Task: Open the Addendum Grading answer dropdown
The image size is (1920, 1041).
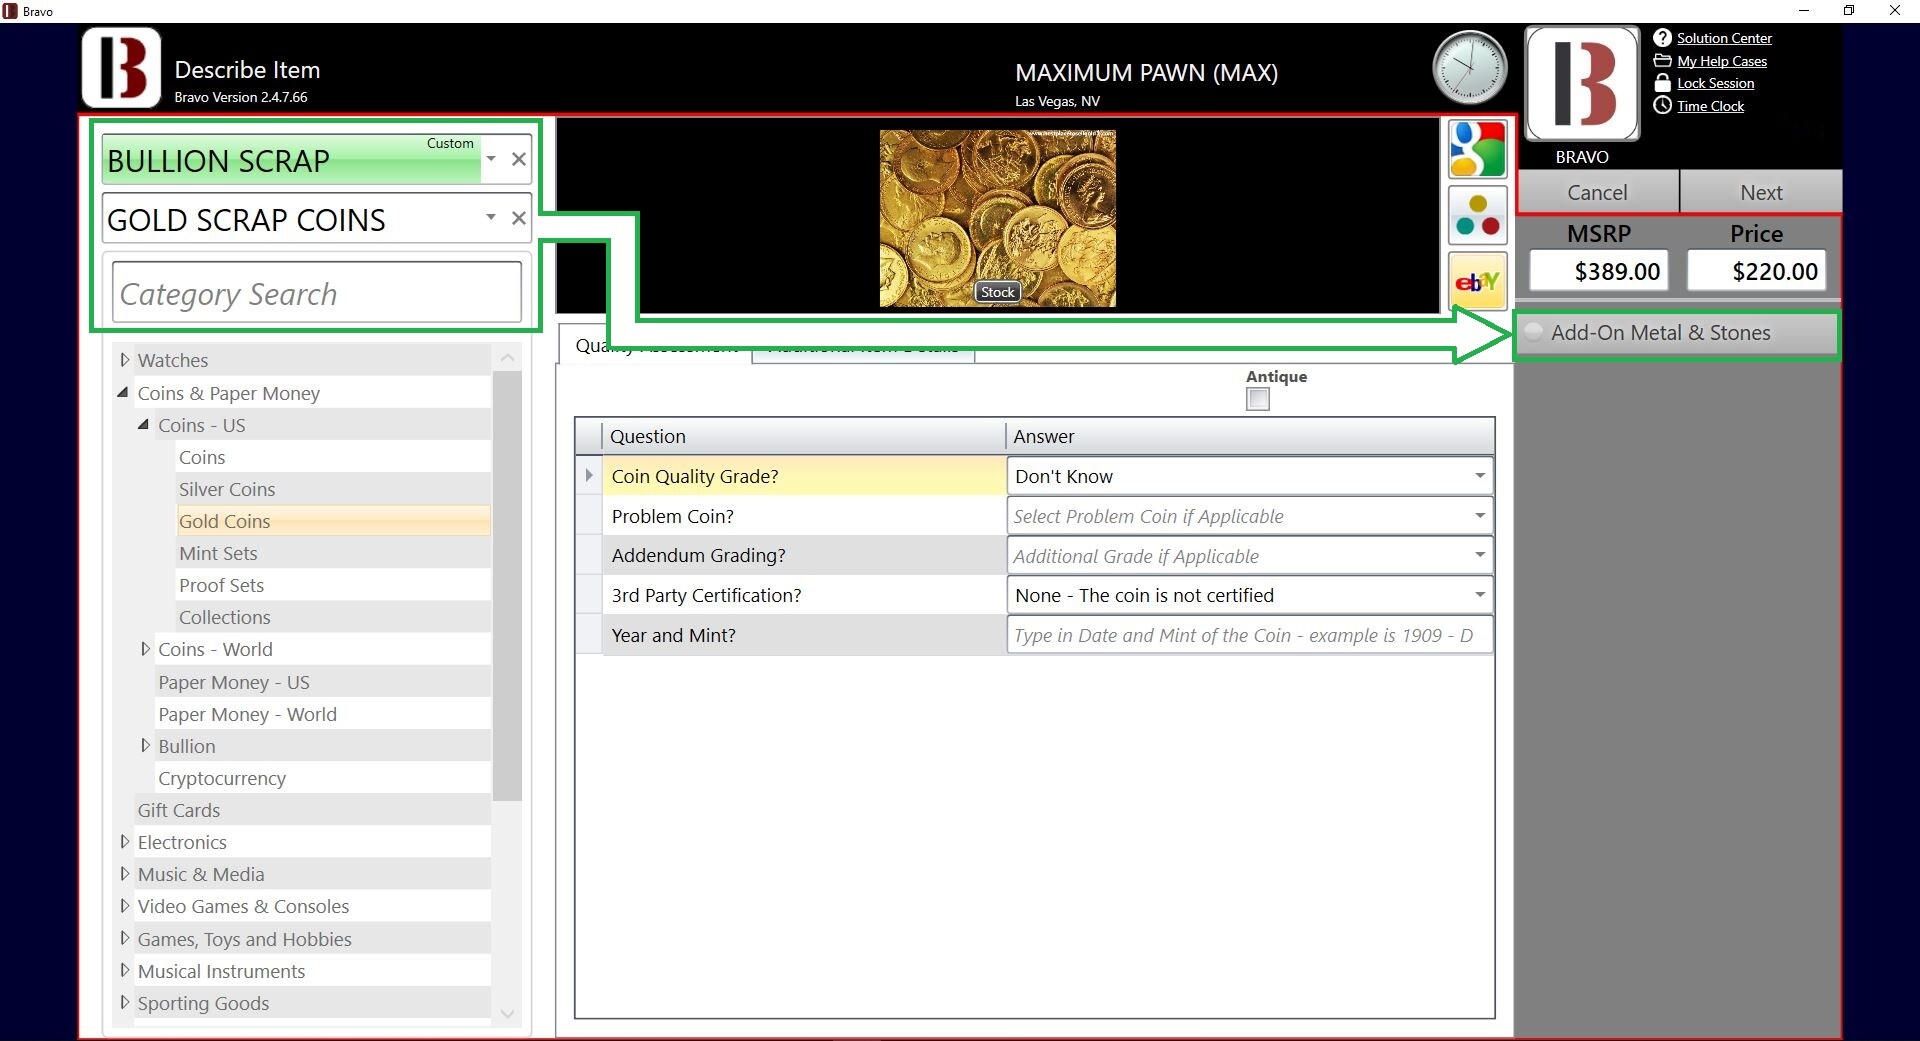Action: [1479, 555]
